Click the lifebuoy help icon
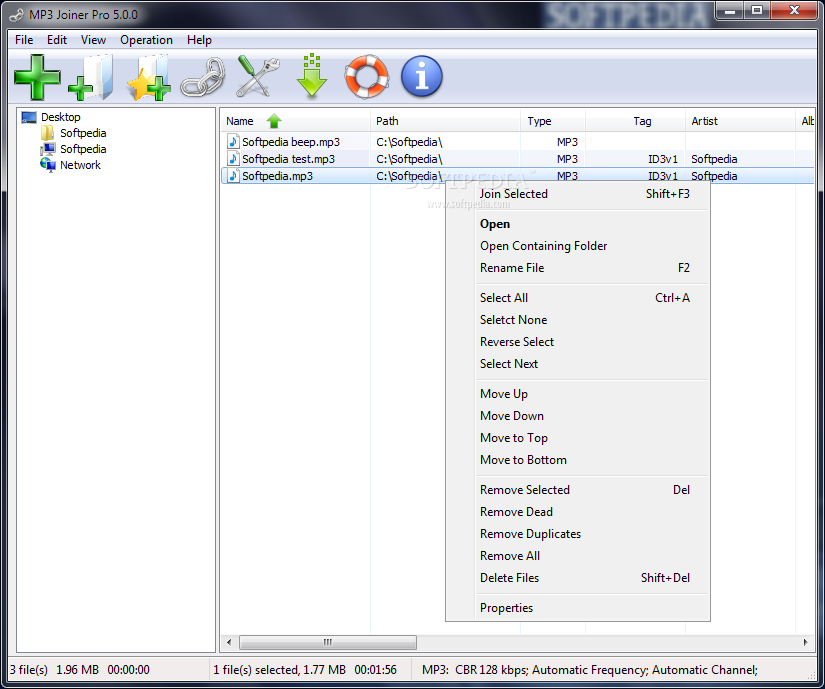 367,76
